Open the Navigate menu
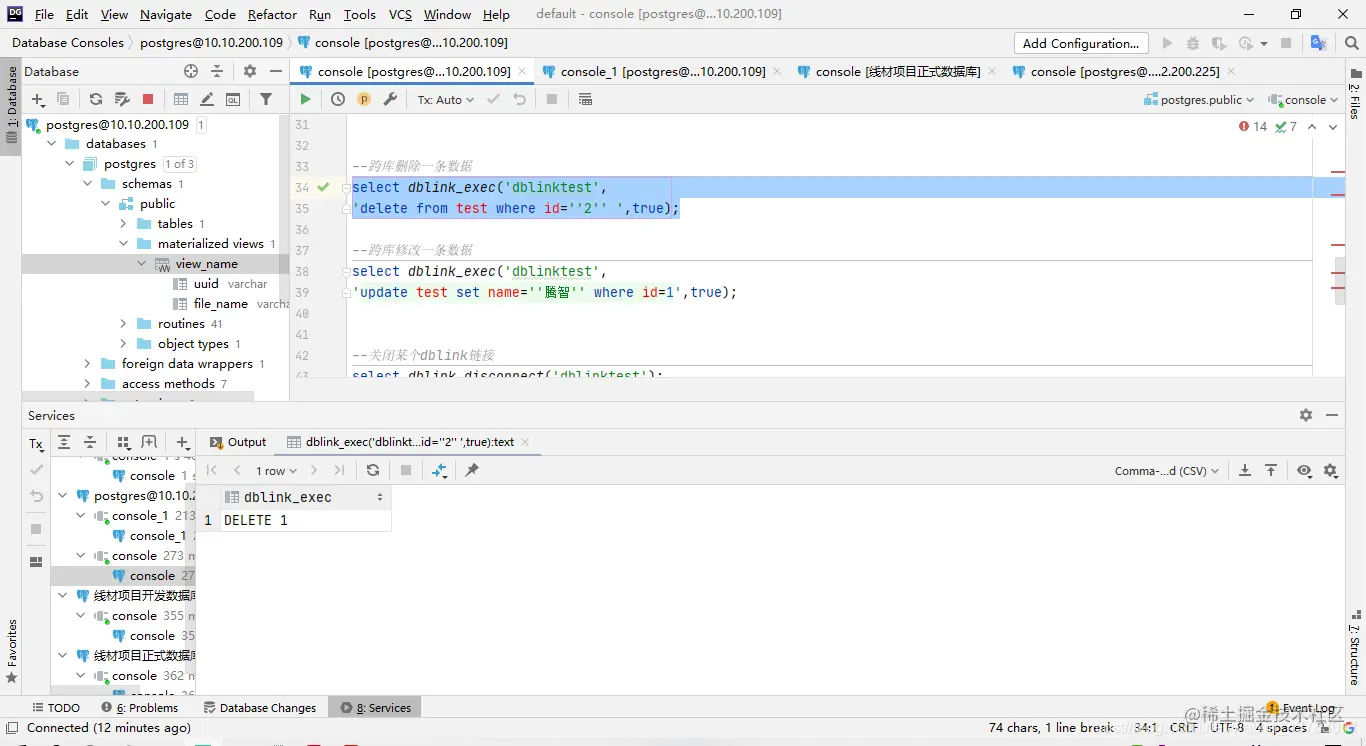Viewport: 1366px width, 746px height. click(166, 14)
